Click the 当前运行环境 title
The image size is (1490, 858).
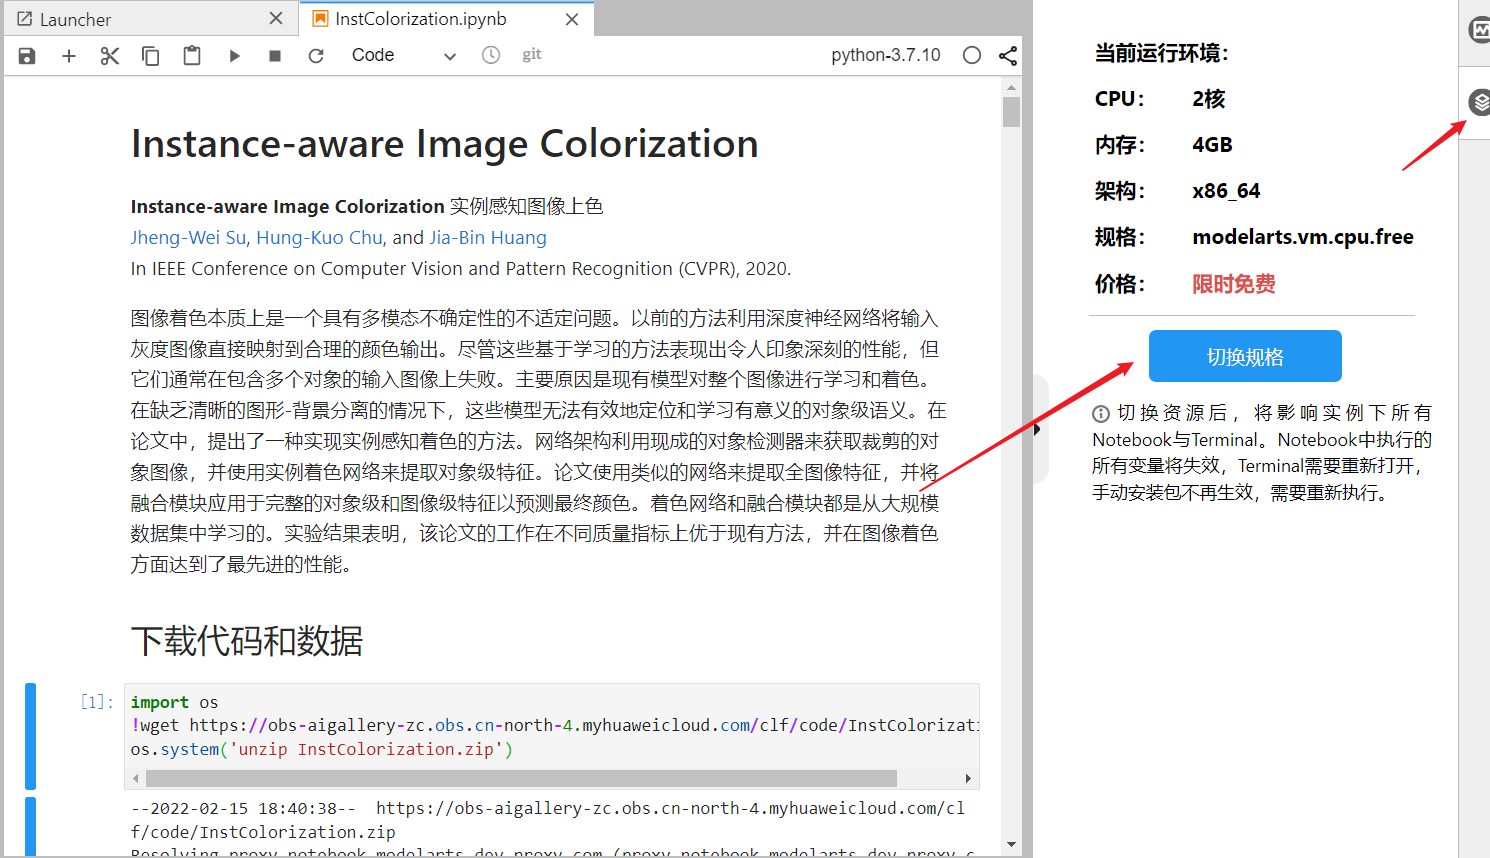1161,53
